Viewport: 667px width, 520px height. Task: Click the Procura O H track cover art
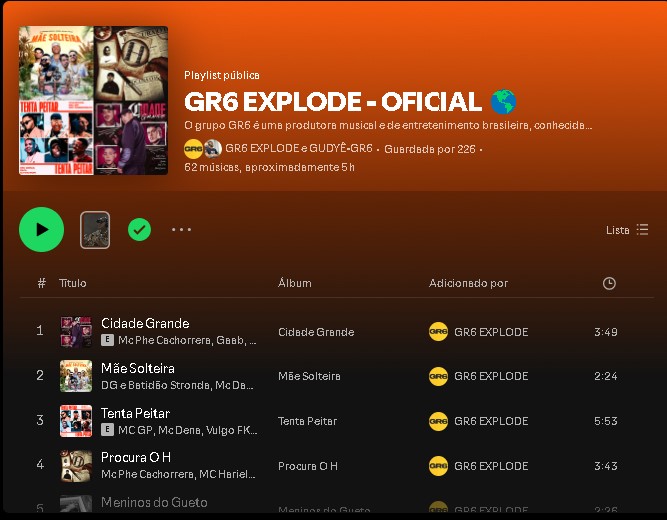click(x=76, y=466)
